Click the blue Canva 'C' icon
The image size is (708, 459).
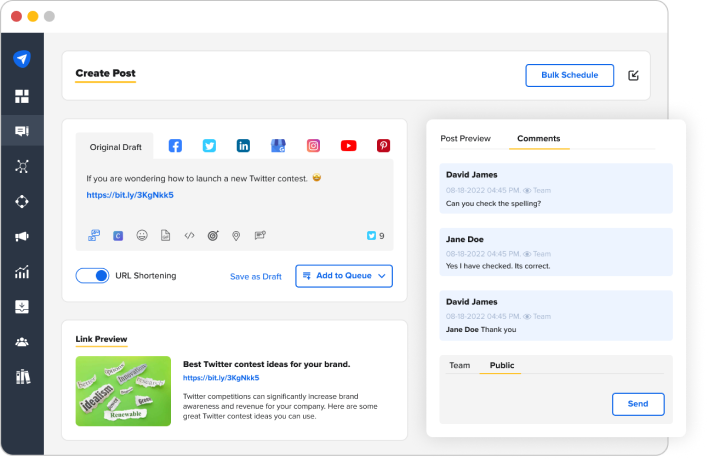(x=118, y=236)
